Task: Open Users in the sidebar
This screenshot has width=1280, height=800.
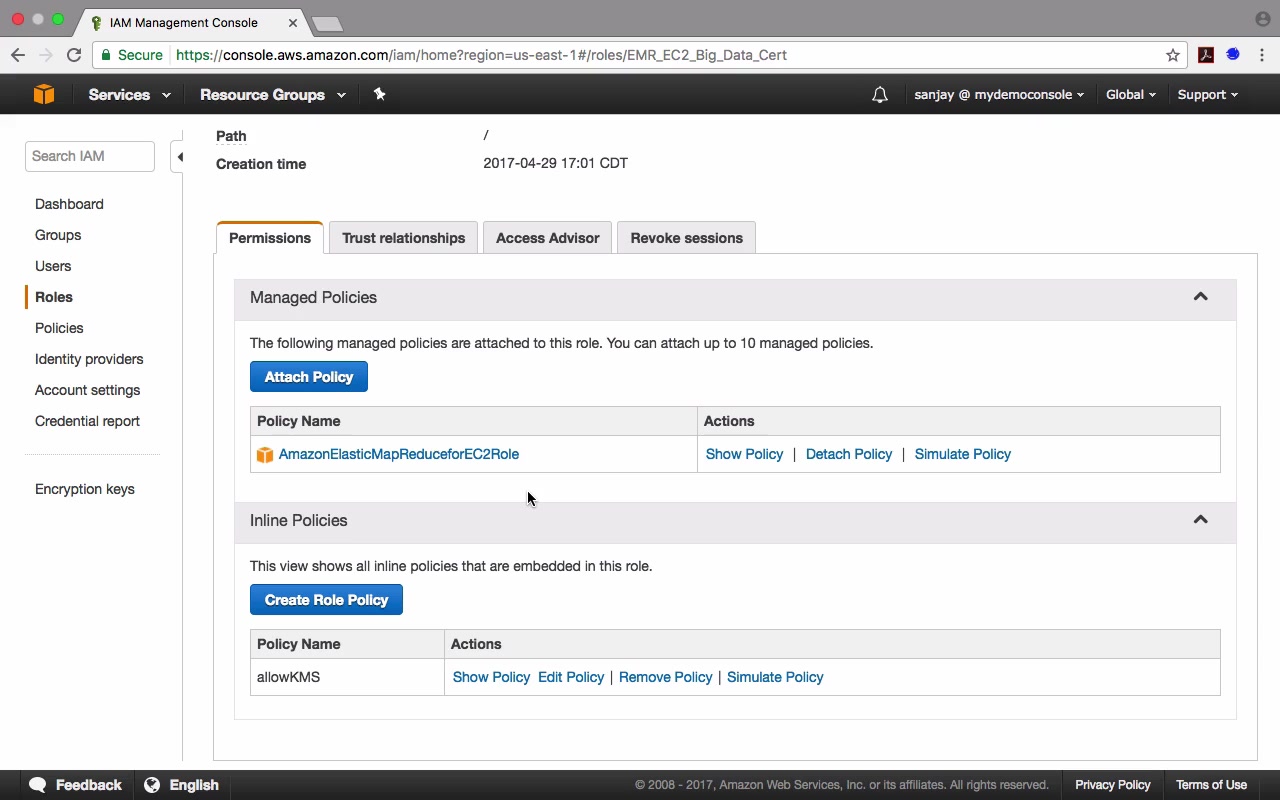Action: click(x=53, y=266)
